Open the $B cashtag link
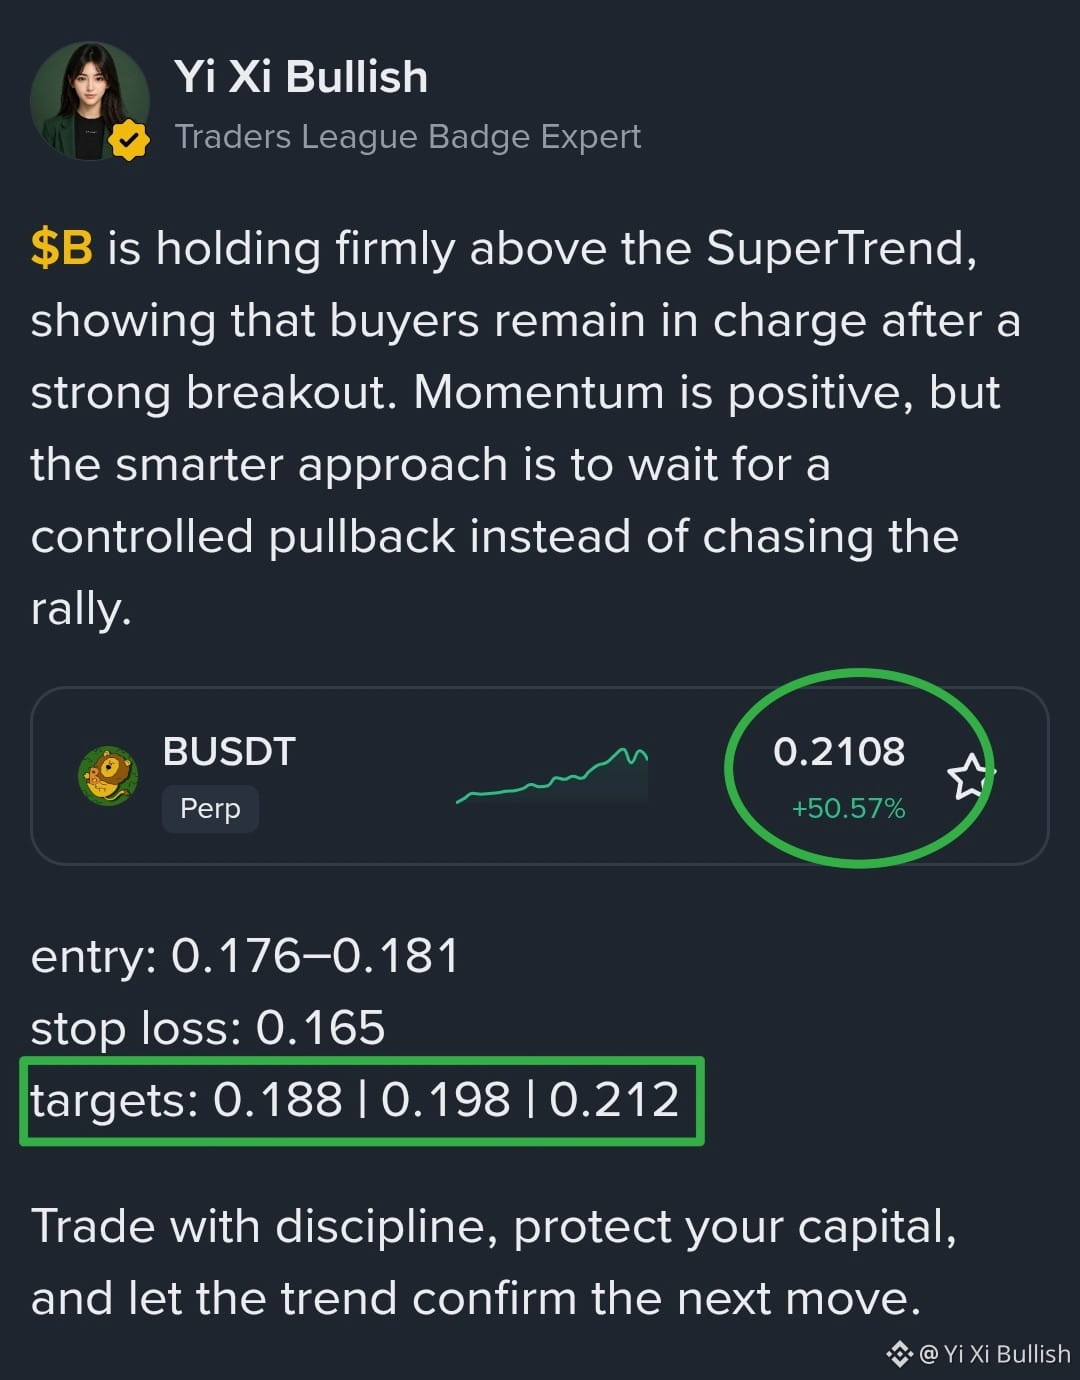The width and height of the screenshot is (1080, 1380). click(x=62, y=248)
